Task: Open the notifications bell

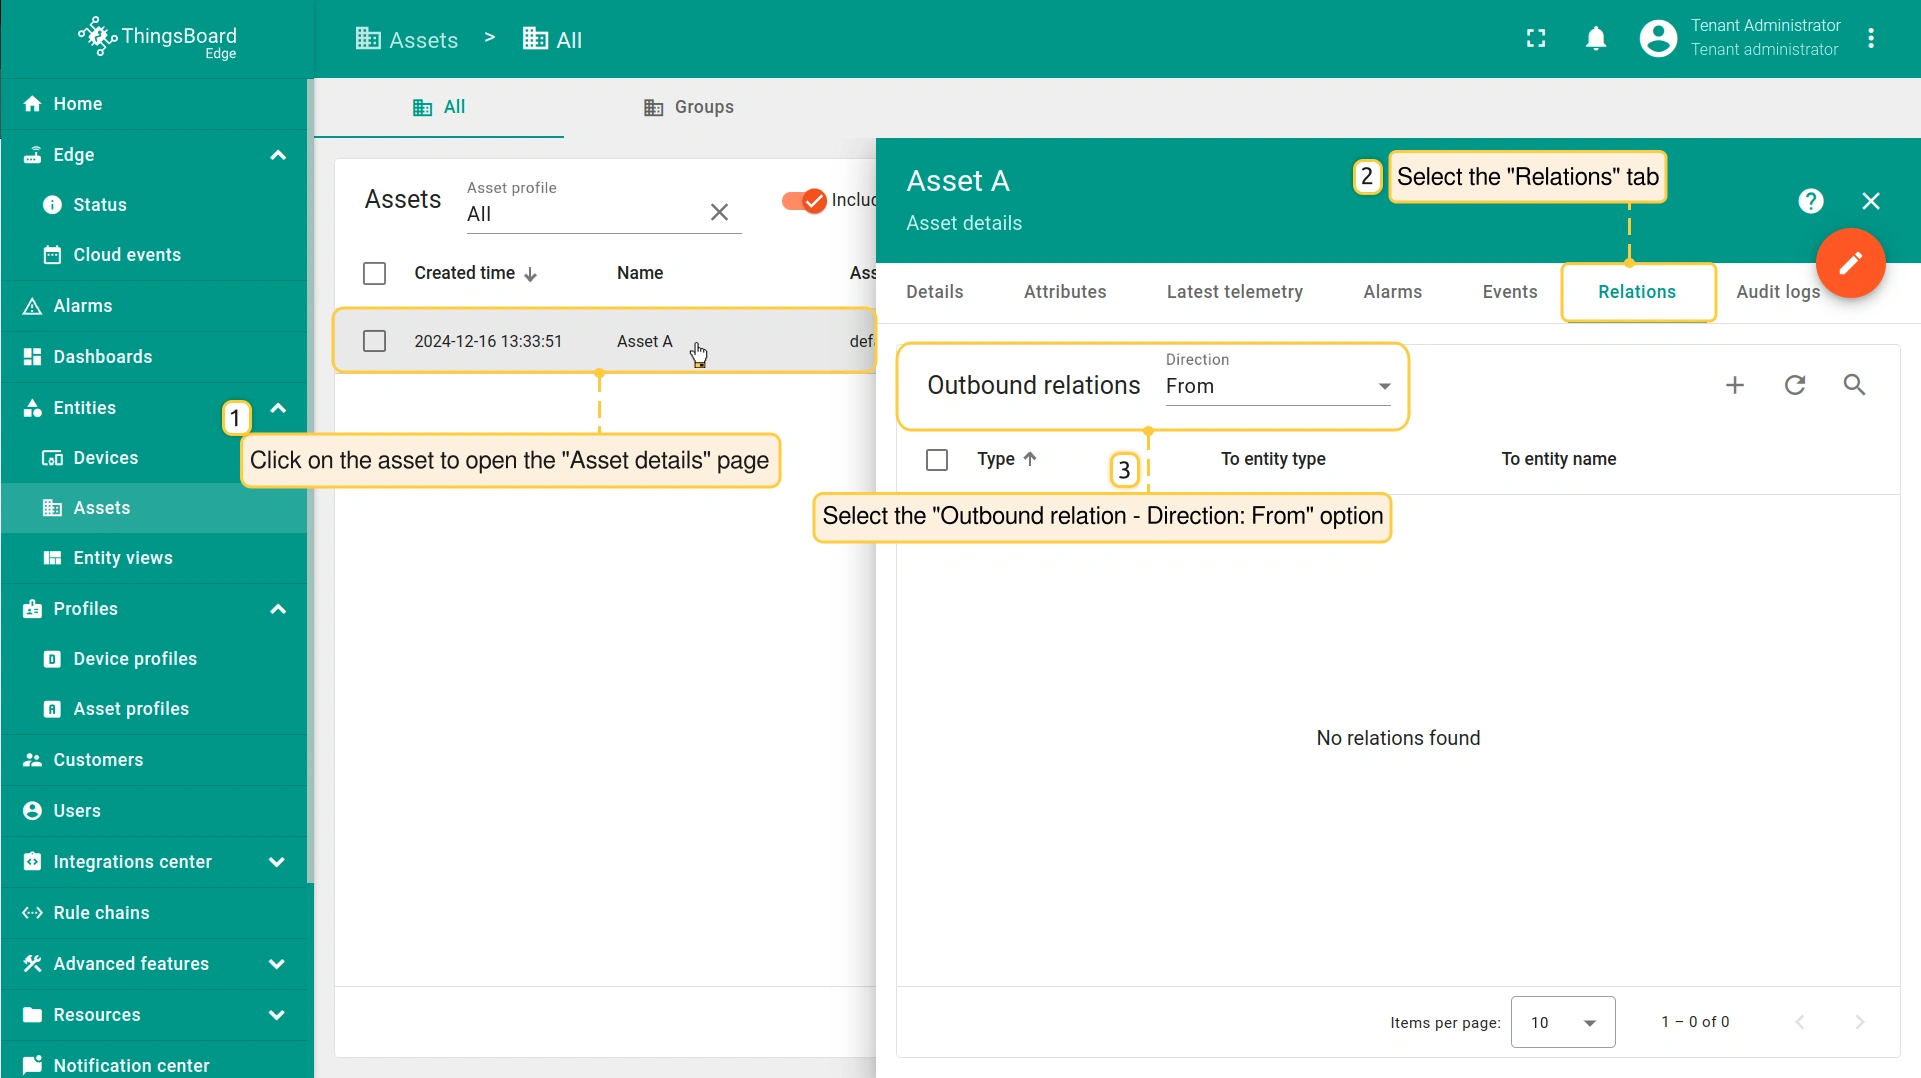Action: click(x=1596, y=39)
